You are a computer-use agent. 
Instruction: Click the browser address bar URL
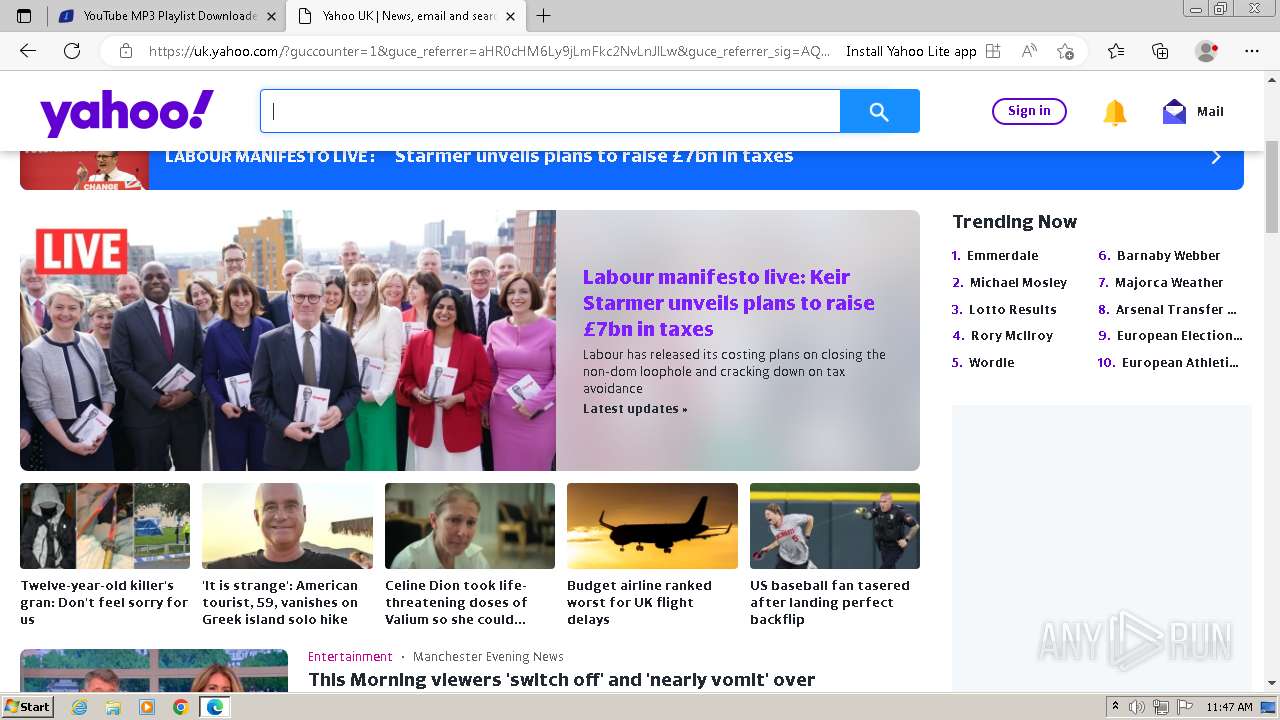pyautogui.click(x=489, y=51)
